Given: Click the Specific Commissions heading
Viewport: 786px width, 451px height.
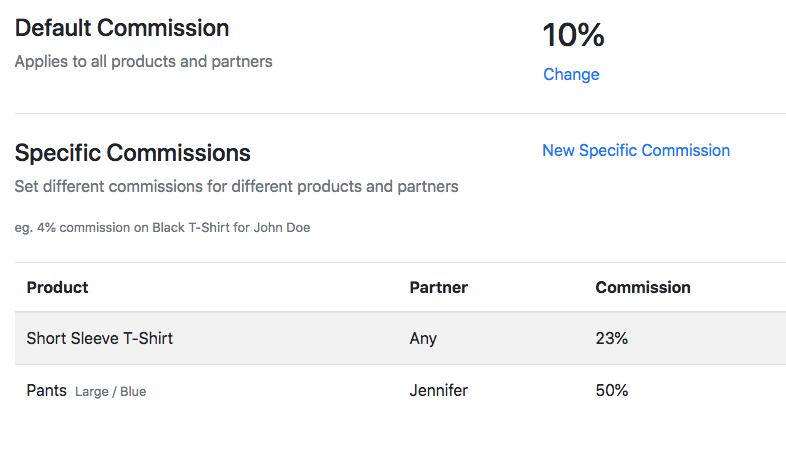Looking at the screenshot, I should pos(132,153).
